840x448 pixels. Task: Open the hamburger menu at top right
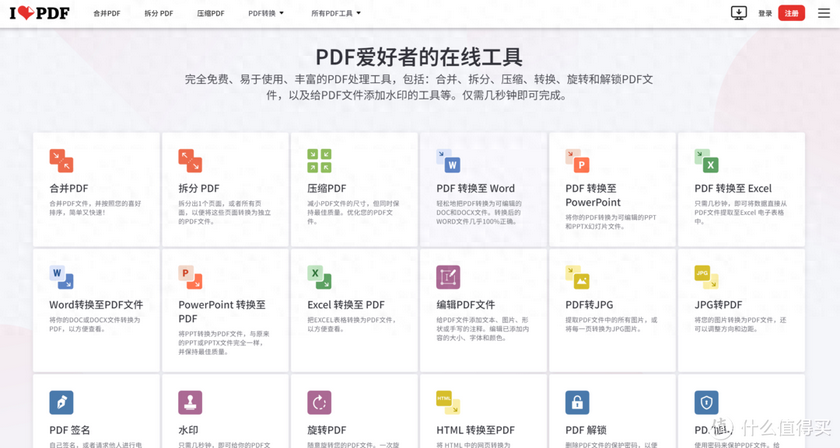click(x=825, y=13)
